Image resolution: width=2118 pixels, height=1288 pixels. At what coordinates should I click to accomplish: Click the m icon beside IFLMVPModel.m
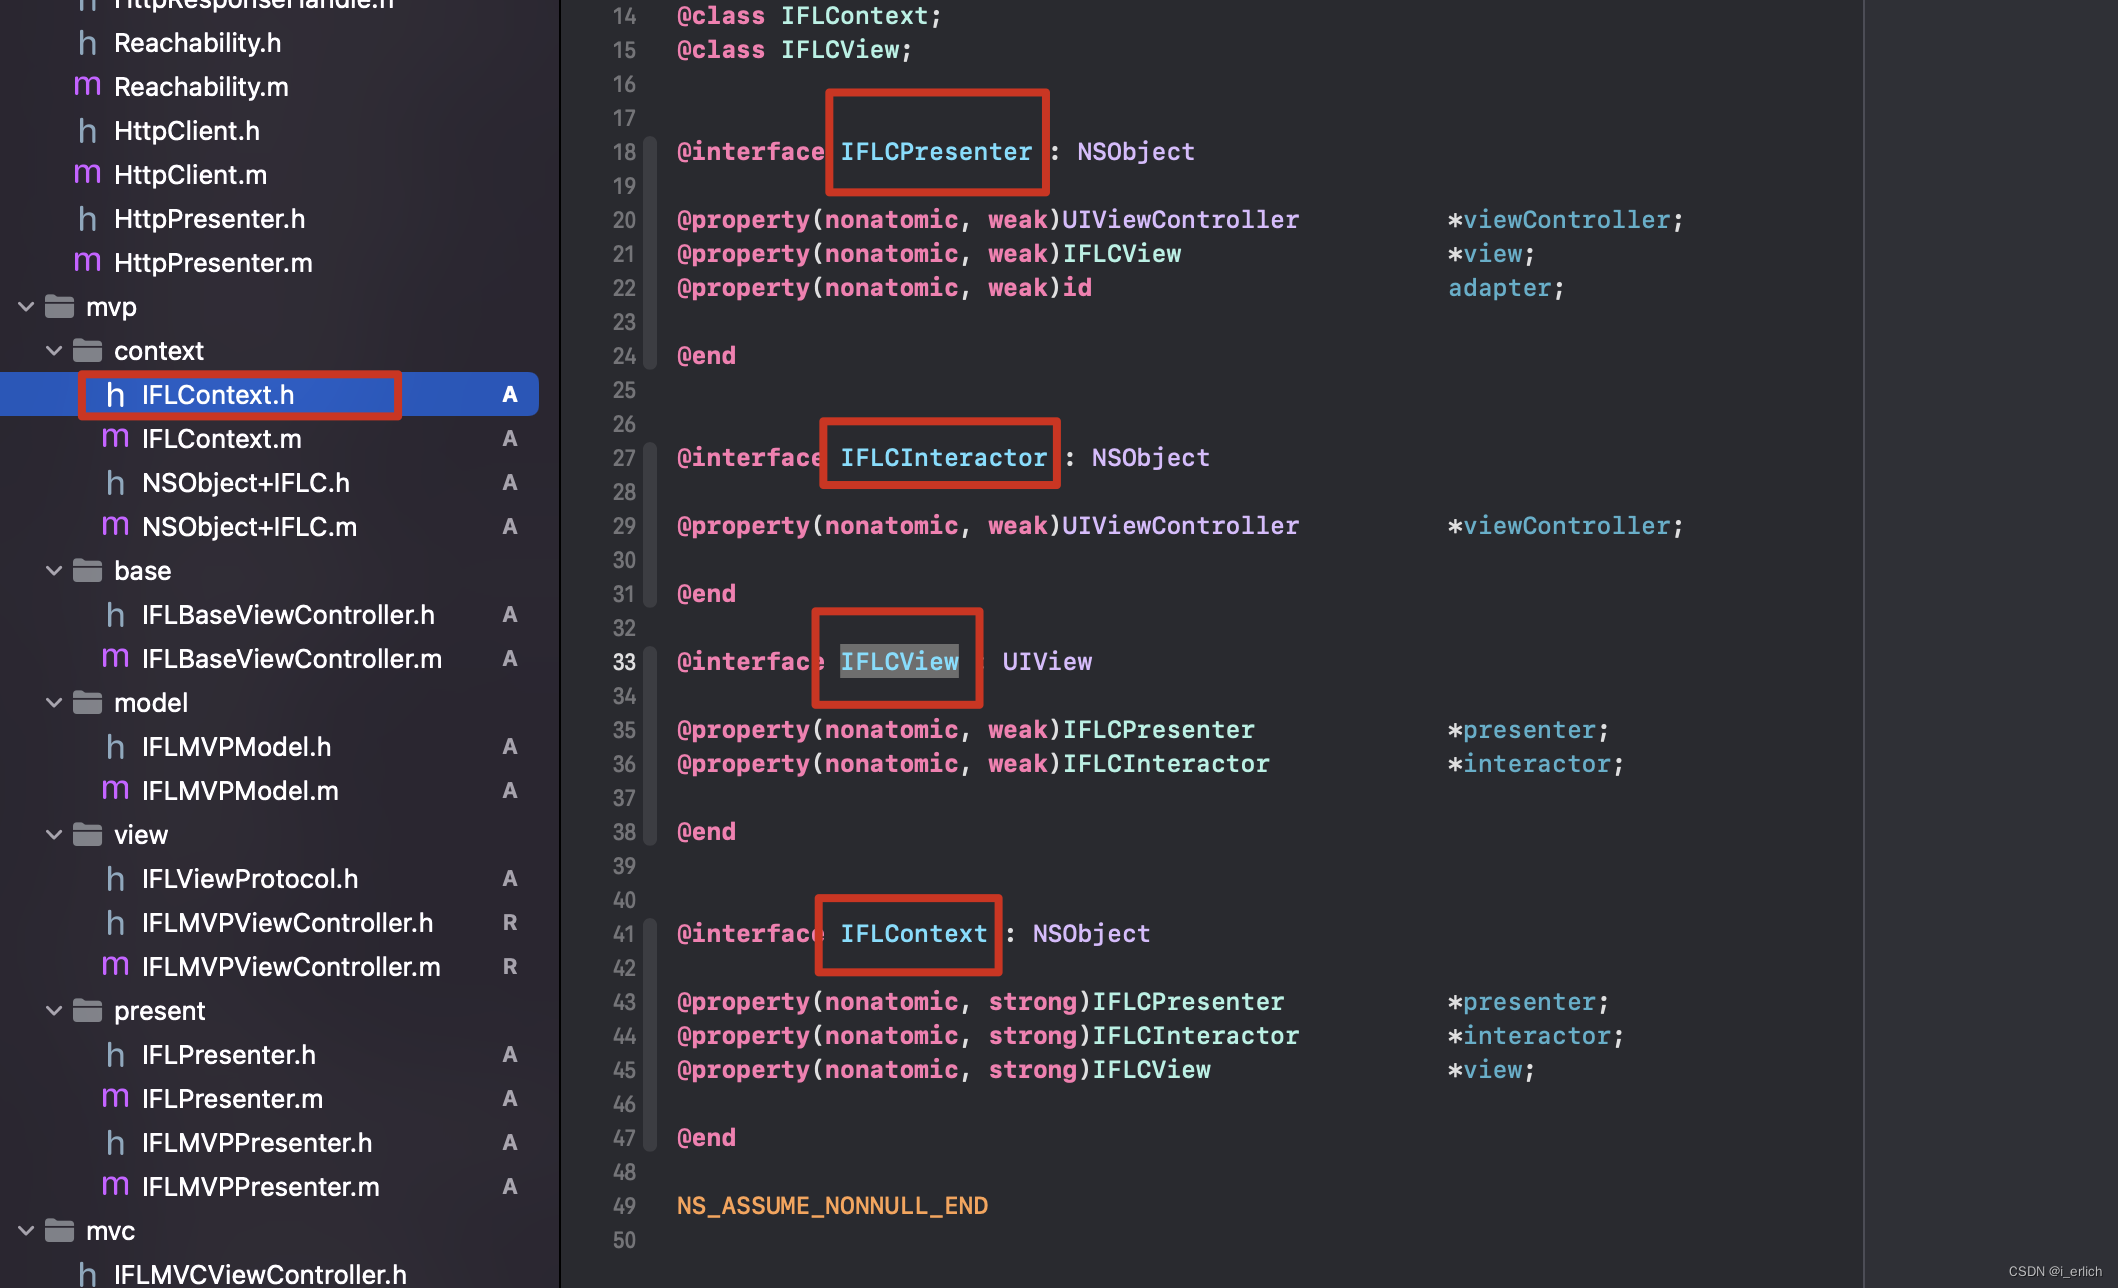point(116,791)
